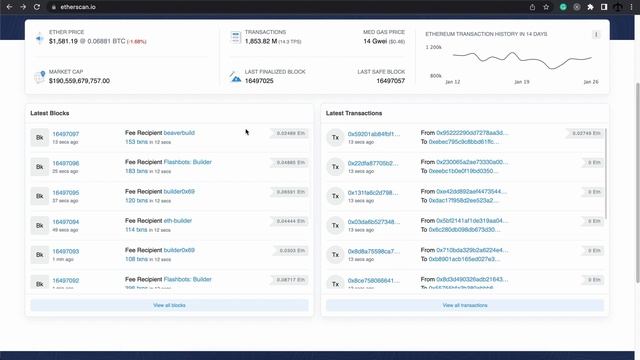This screenshot has height=360, width=640.
Task: Open eth-builder fee recipient link
Action: [x=178, y=221]
